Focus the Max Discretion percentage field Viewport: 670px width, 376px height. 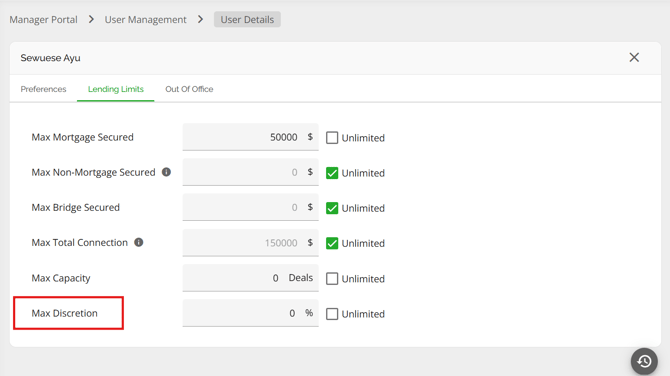250,313
